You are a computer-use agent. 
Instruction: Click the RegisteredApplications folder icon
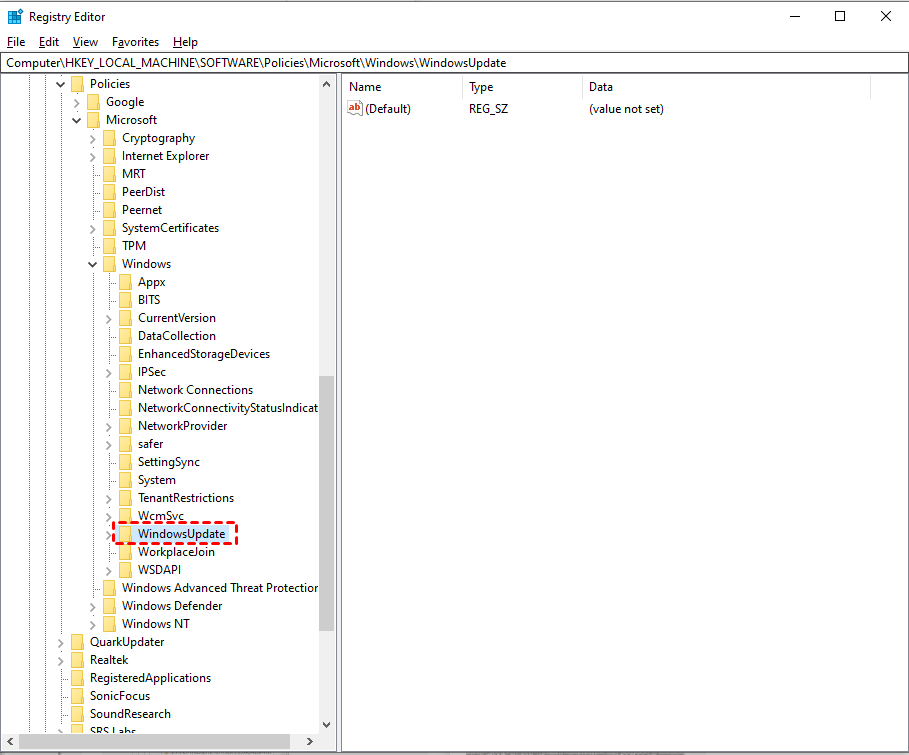(x=77, y=678)
